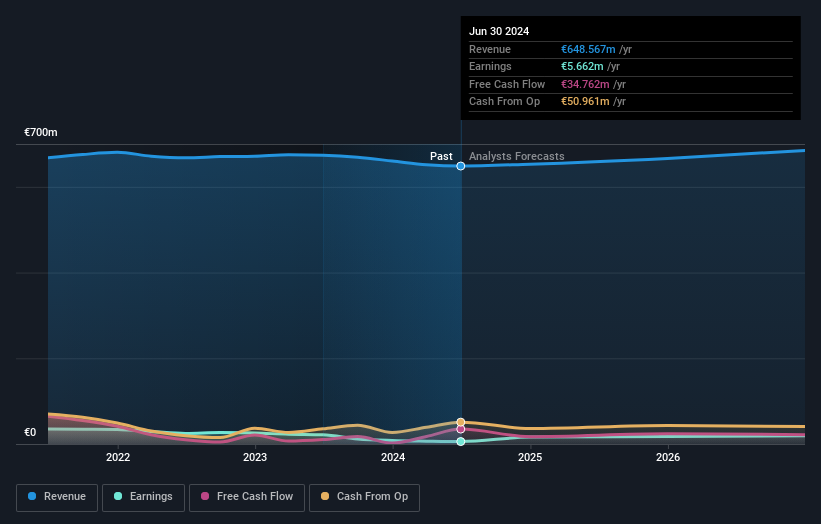821x524 pixels.
Task: Click the 'Jun 30 2024' tooltip date
Action: (499, 31)
